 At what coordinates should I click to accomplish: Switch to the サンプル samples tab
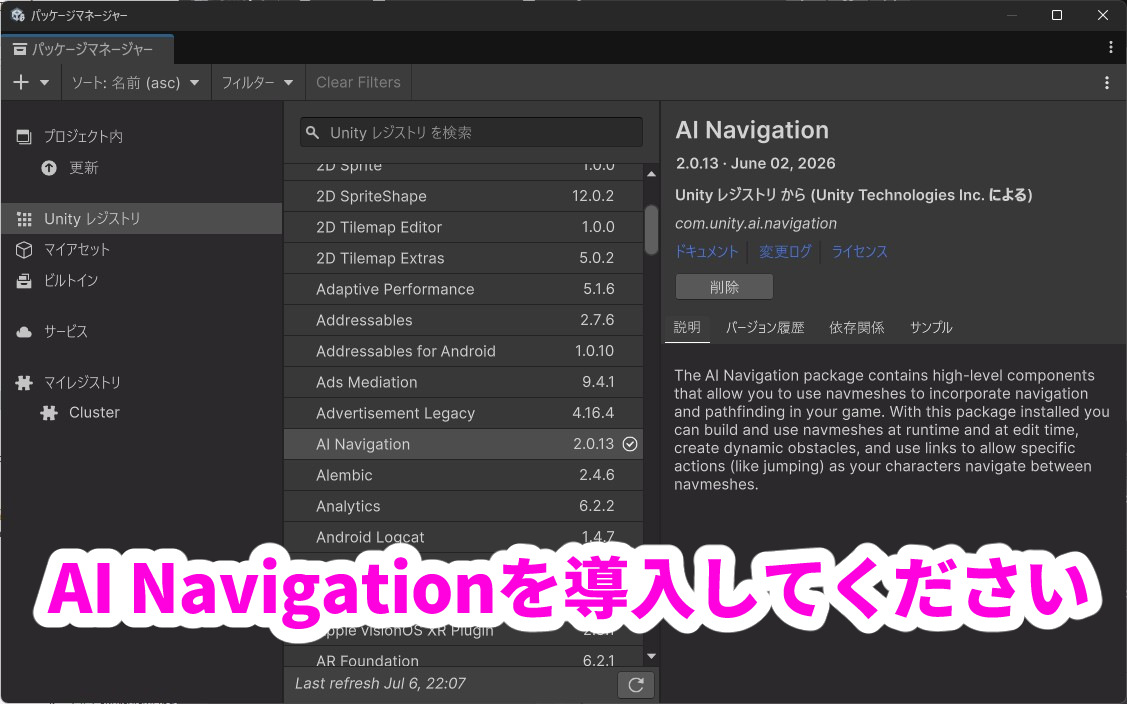tap(931, 328)
